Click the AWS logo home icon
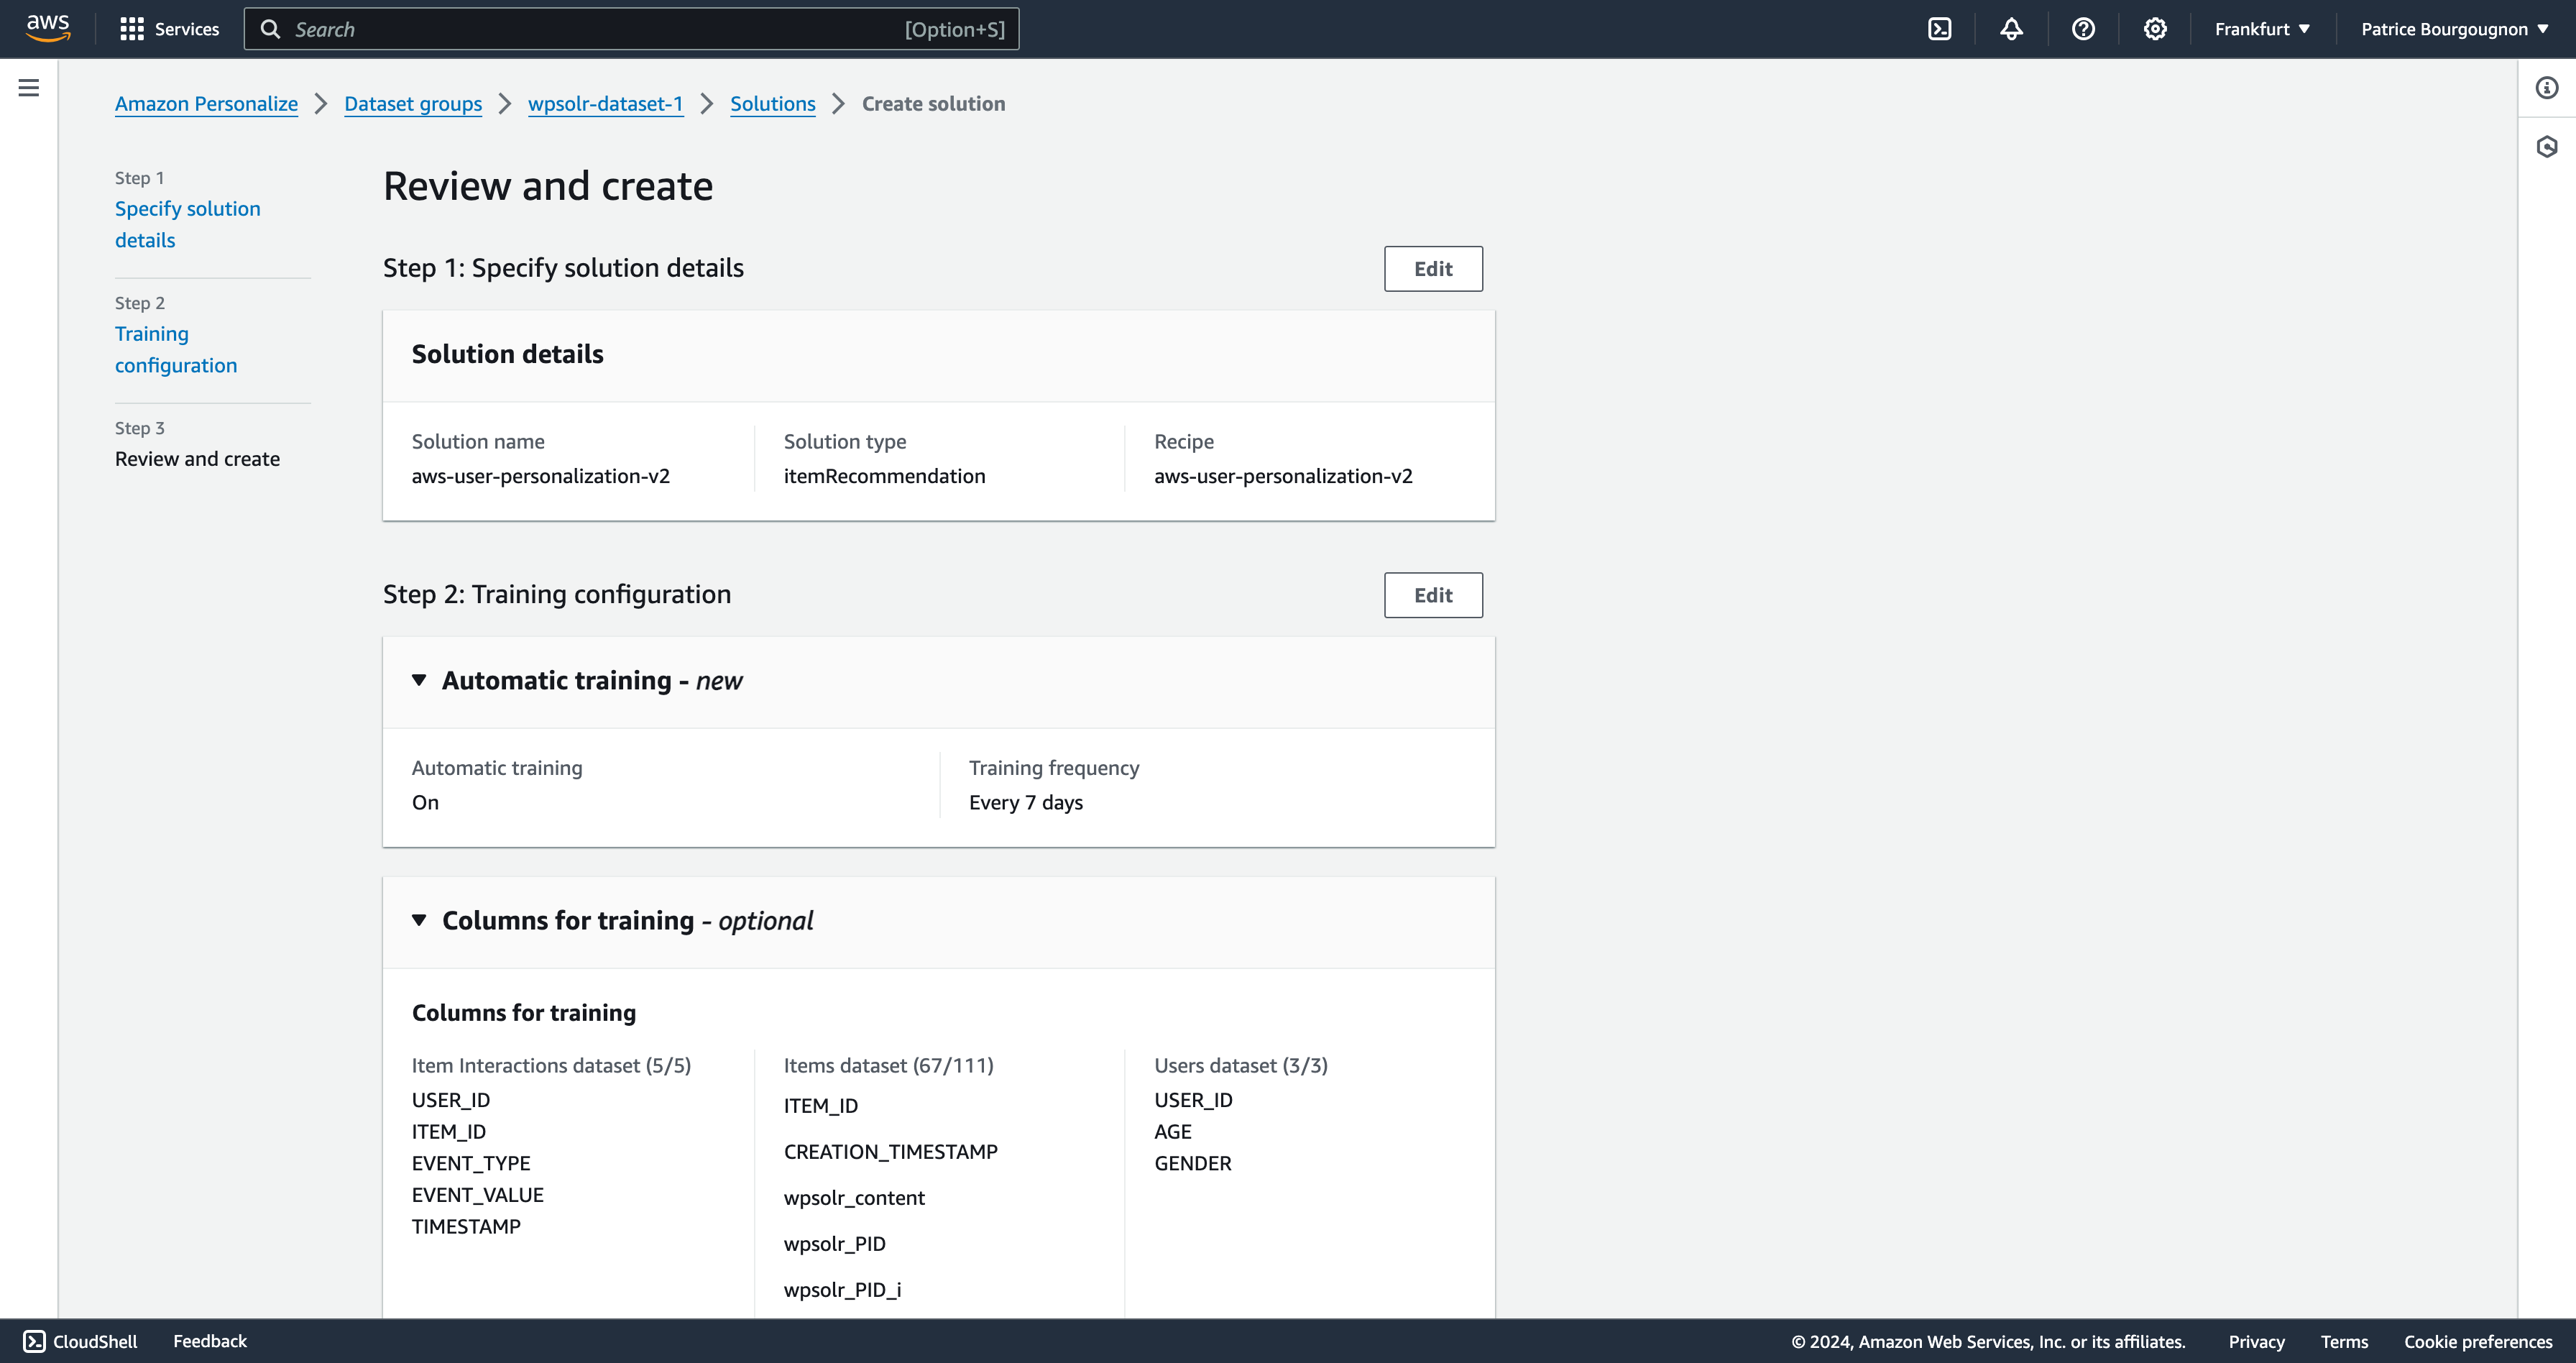This screenshot has height=1363, width=2576. pyautogui.click(x=48, y=28)
